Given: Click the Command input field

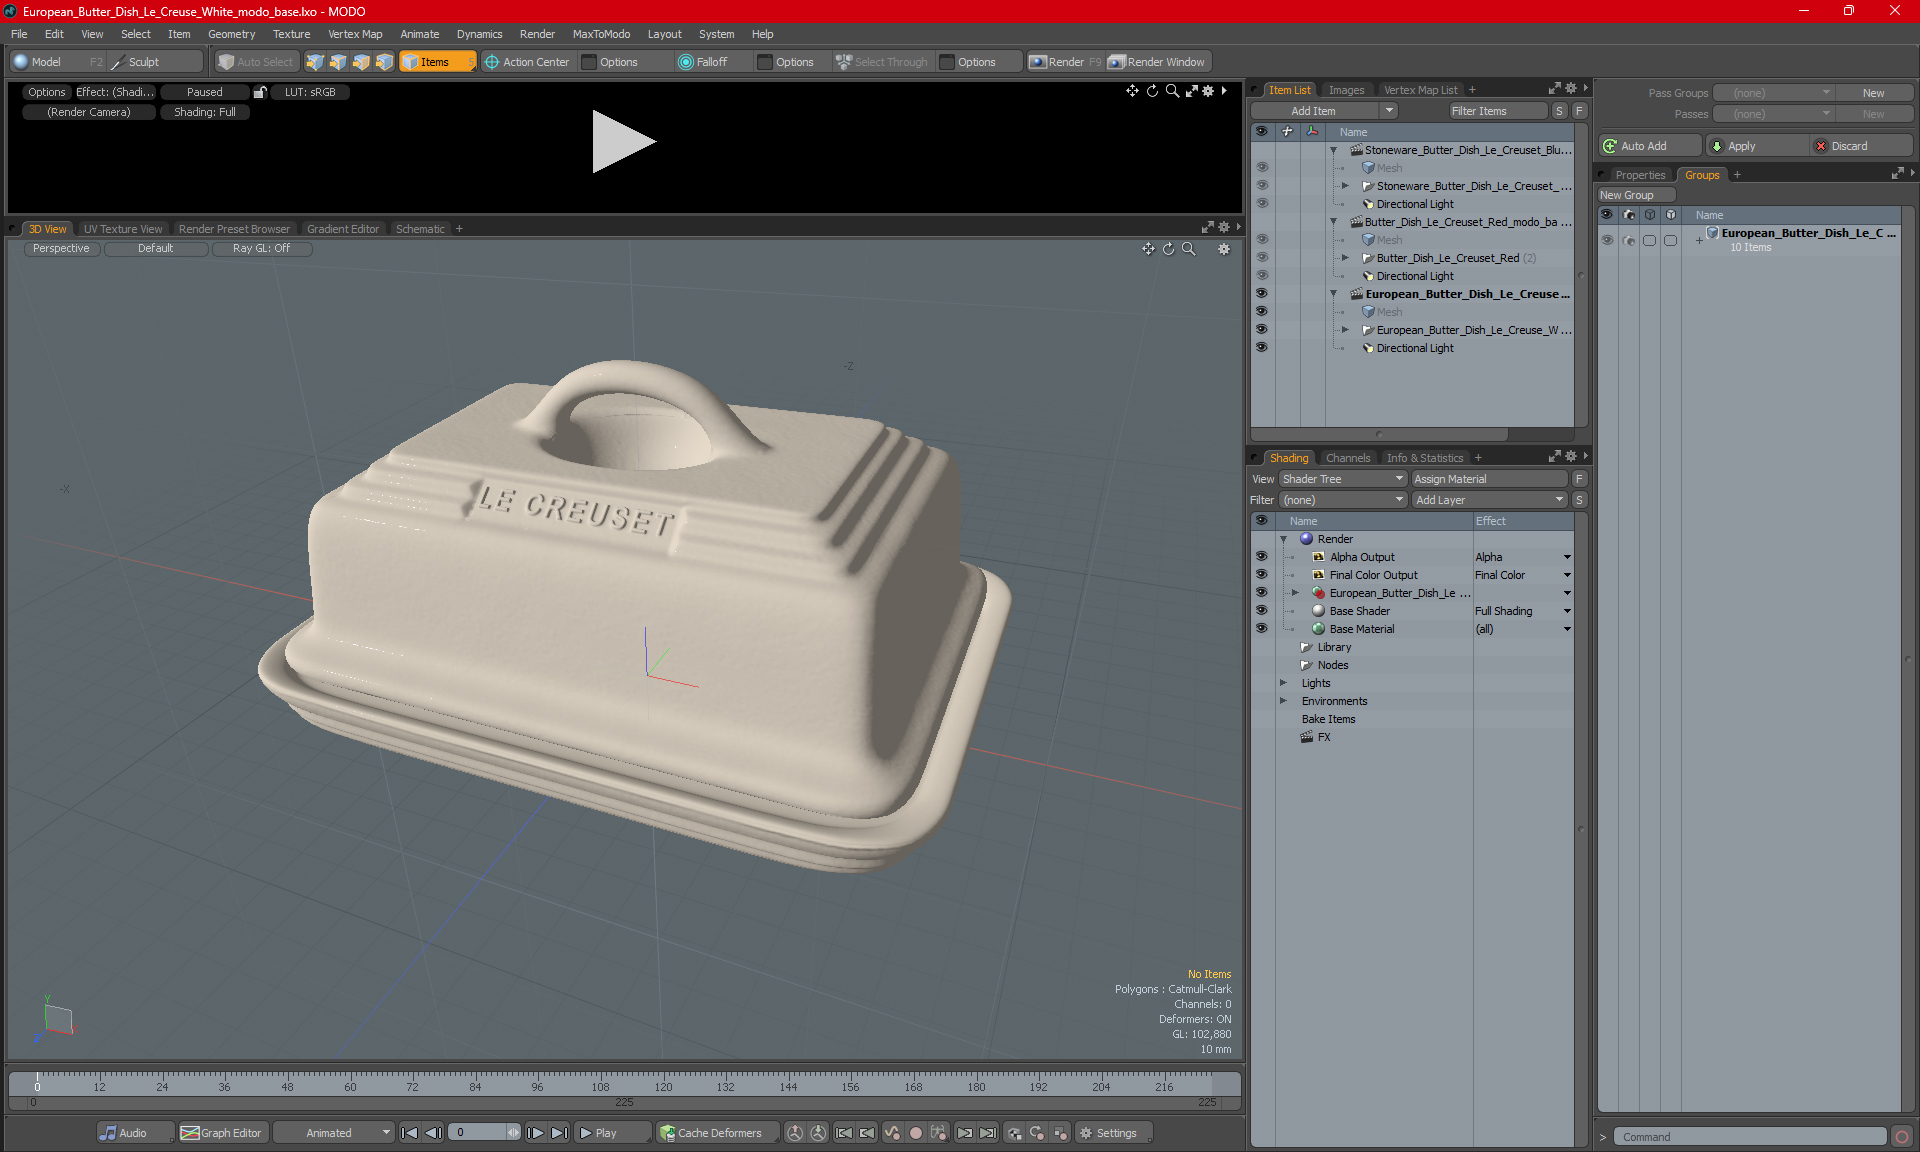Looking at the screenshot, I should click(1751, 1137).
